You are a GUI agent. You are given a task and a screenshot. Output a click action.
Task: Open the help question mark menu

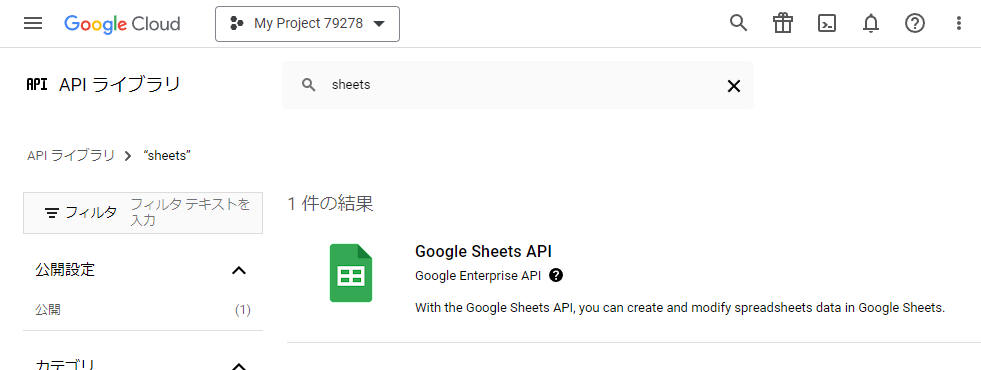(915, 24)
